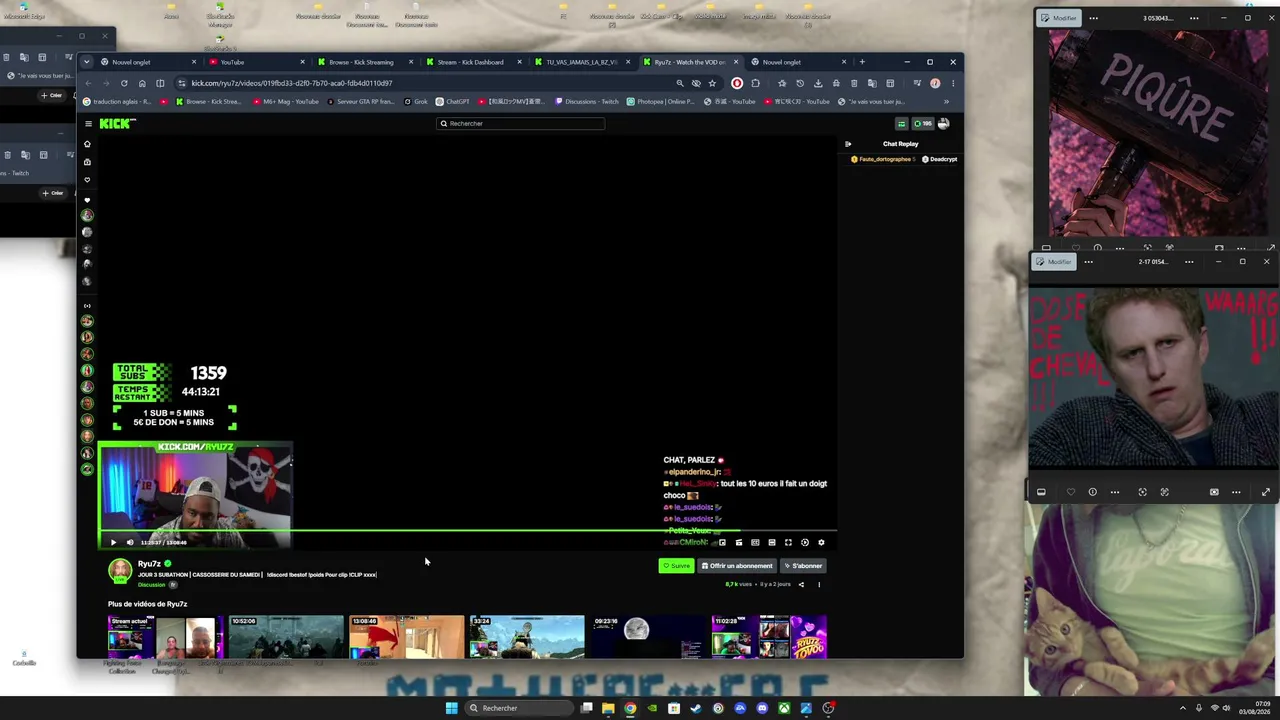Play the Ryu7z VOD video
The width and height of the screenshot is (1280, 720).
pos(113,542)
